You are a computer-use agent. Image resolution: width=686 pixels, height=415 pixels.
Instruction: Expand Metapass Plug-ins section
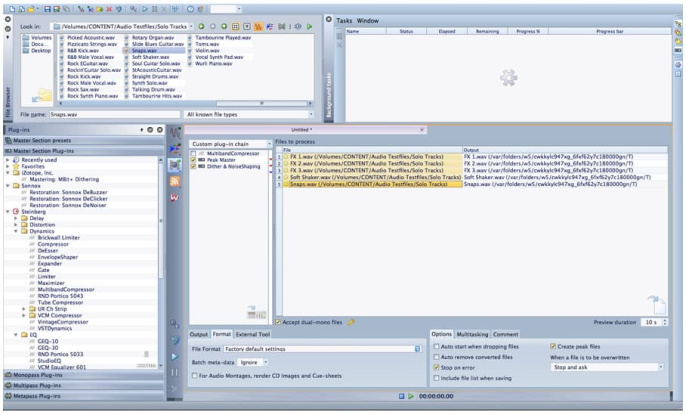coord(84,396)
